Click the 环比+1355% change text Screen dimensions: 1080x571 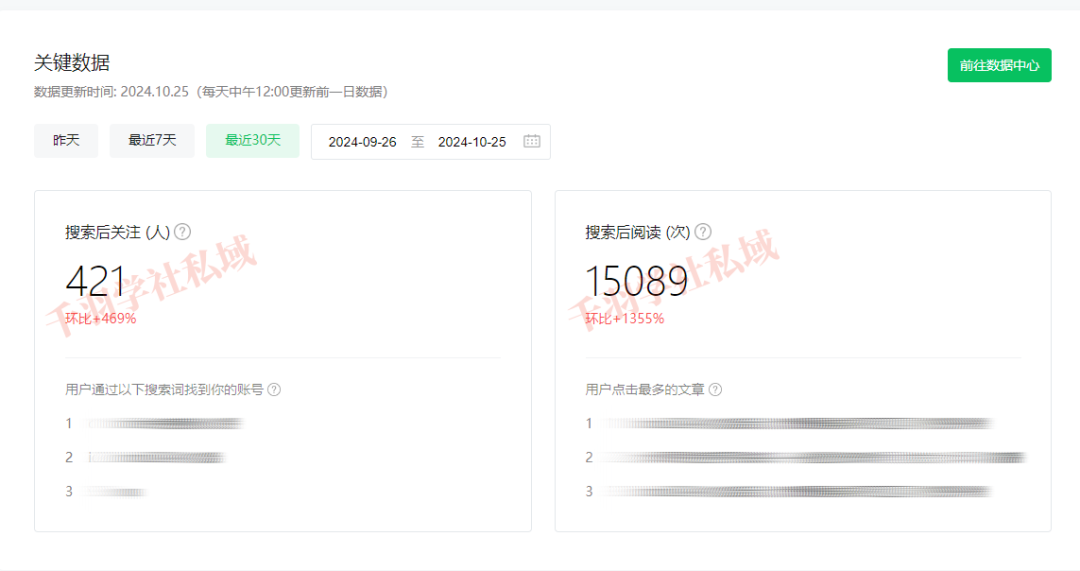tap(625, 319)
